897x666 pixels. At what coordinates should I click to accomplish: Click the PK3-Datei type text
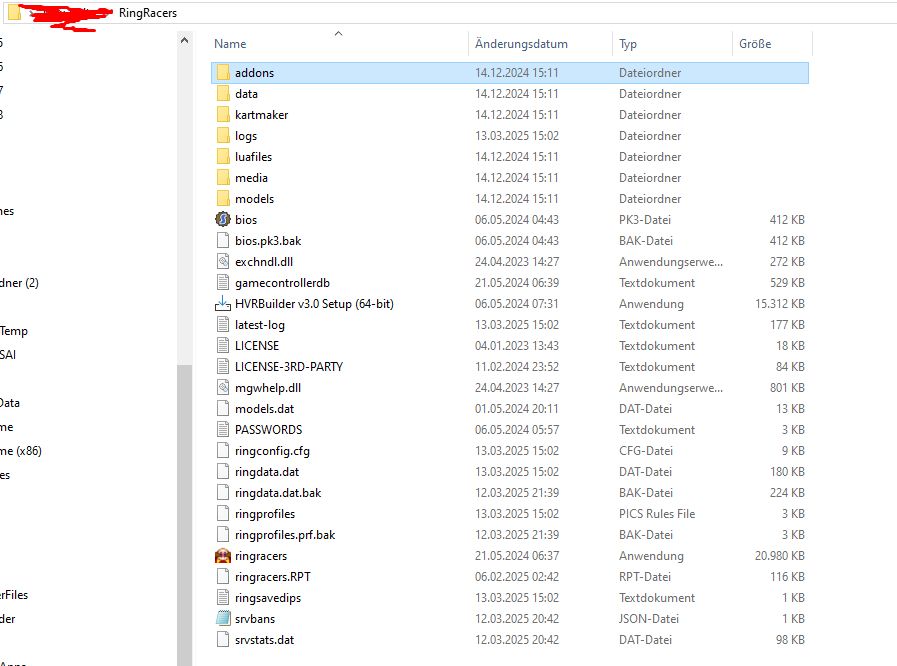pyautogui.click(x=645, y=220)
